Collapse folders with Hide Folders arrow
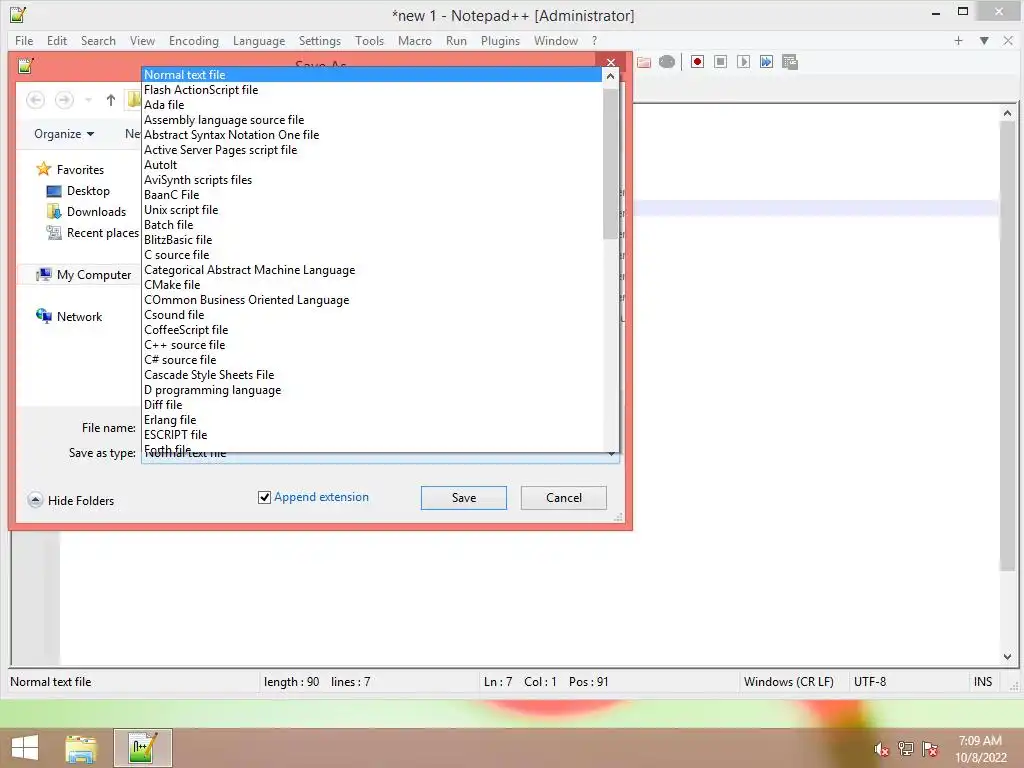1024x768 pixels. [x=35, y=500]
